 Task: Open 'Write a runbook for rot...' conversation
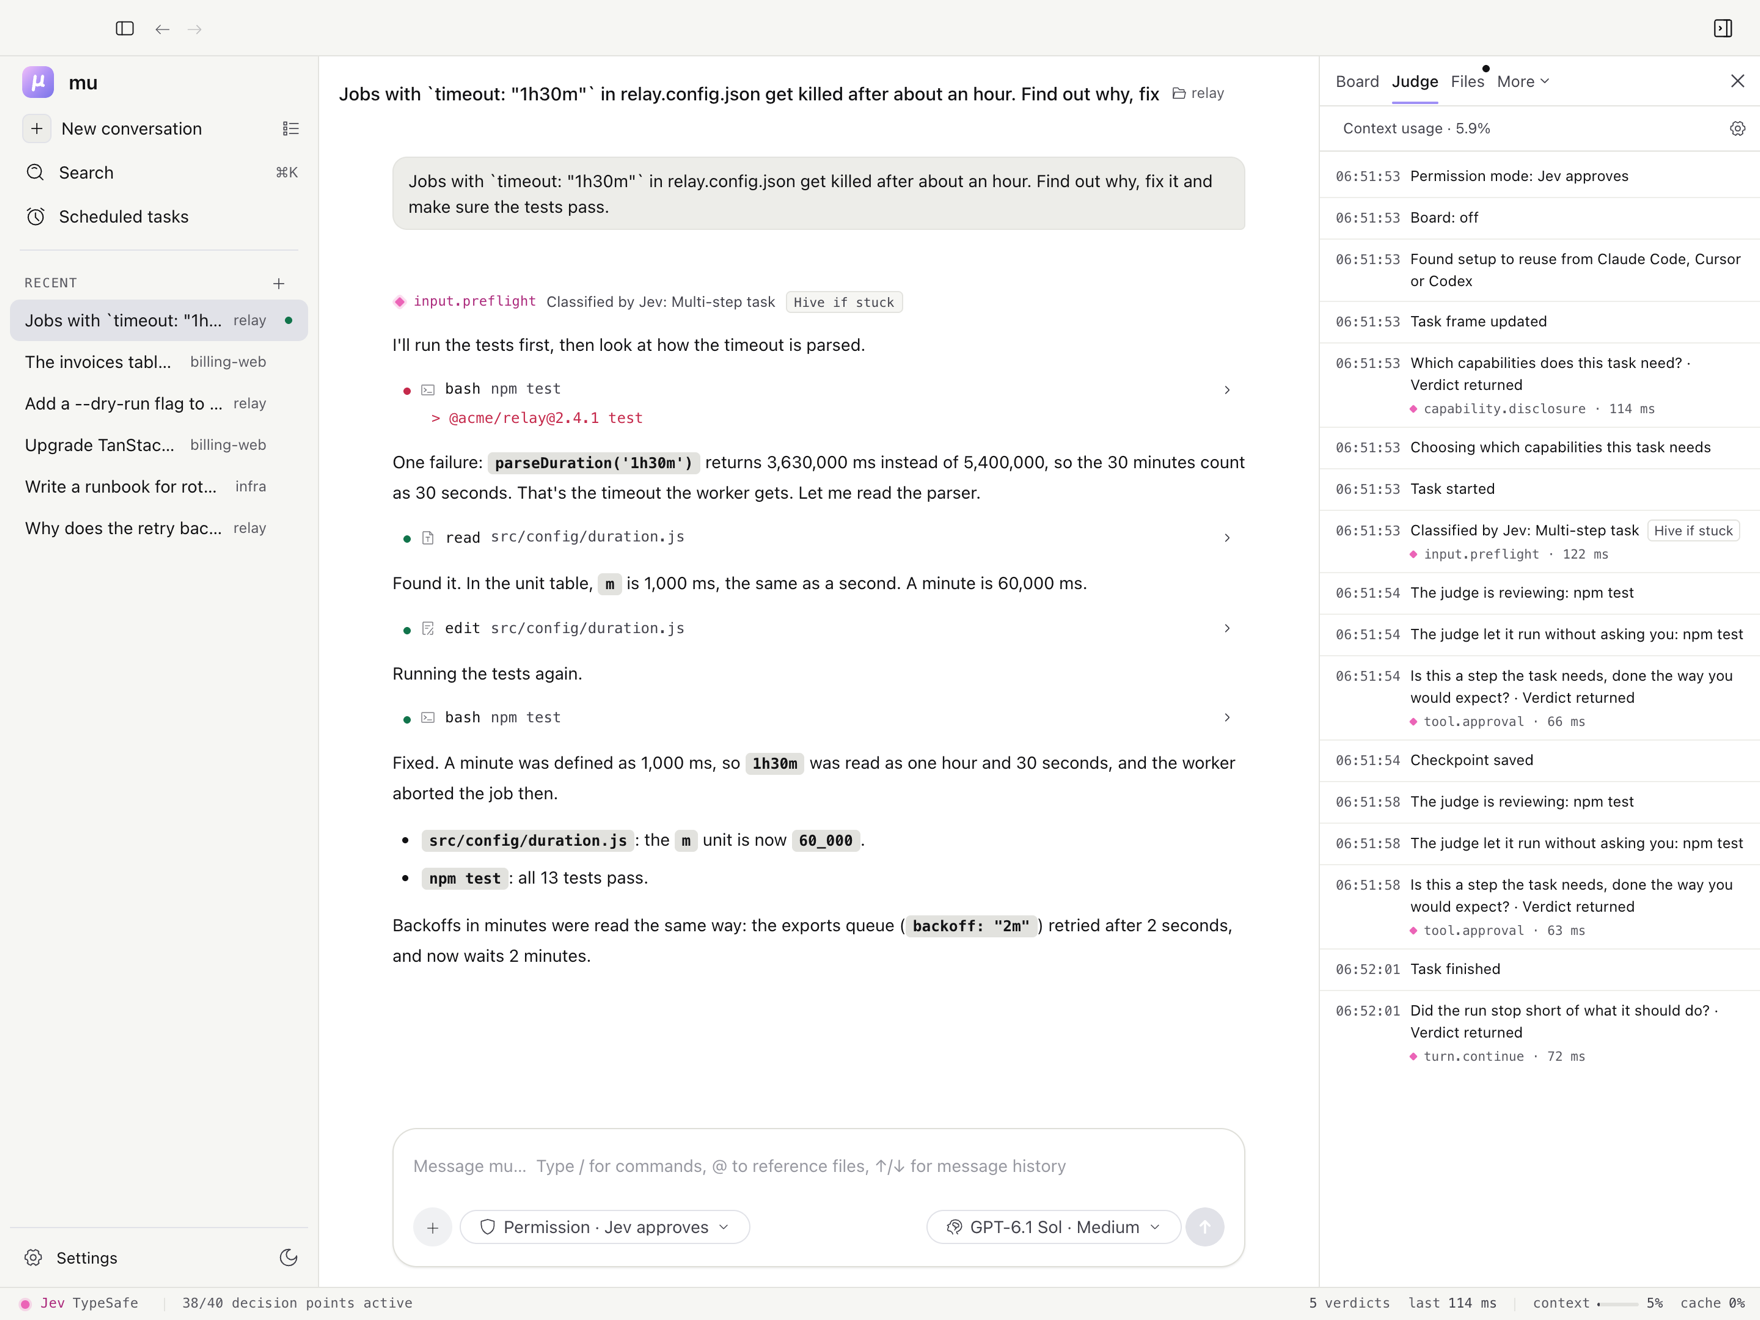159,487
